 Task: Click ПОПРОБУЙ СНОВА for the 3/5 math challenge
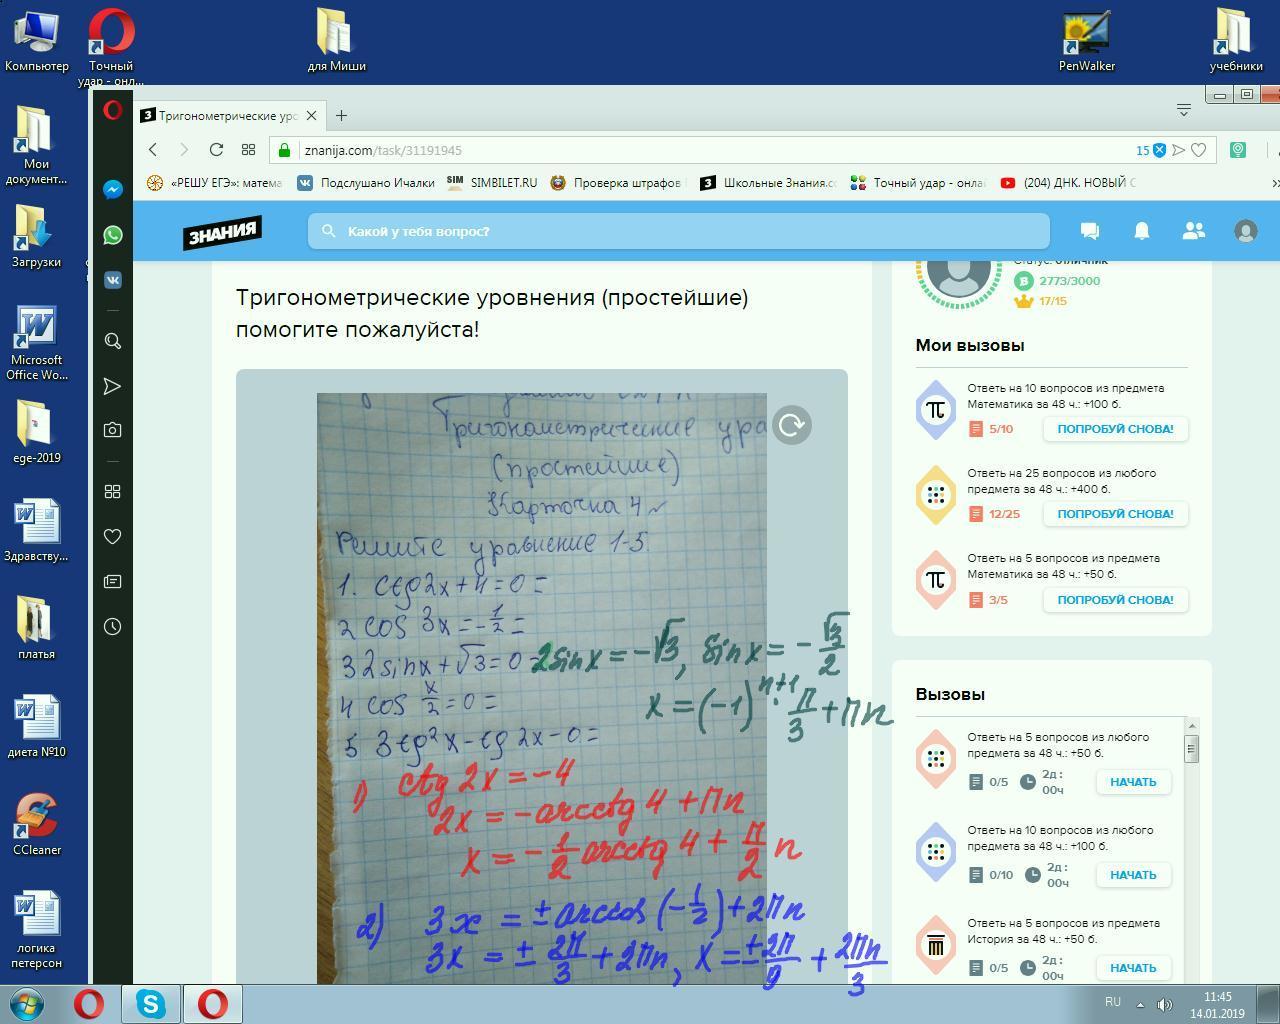(1115, 600)
